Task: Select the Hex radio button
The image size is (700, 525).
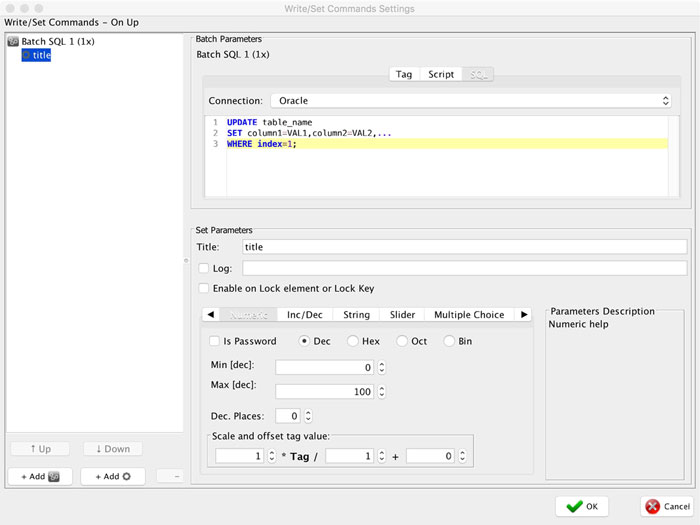Action: (x=353, y=341)
